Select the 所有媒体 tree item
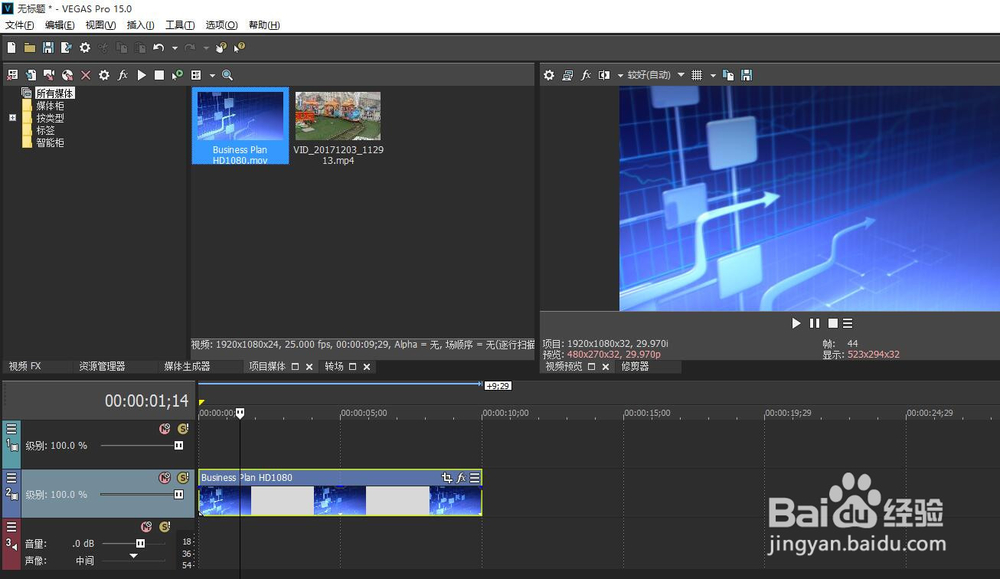The width and height of the screenshot is (1000, 579). [55, 93]
